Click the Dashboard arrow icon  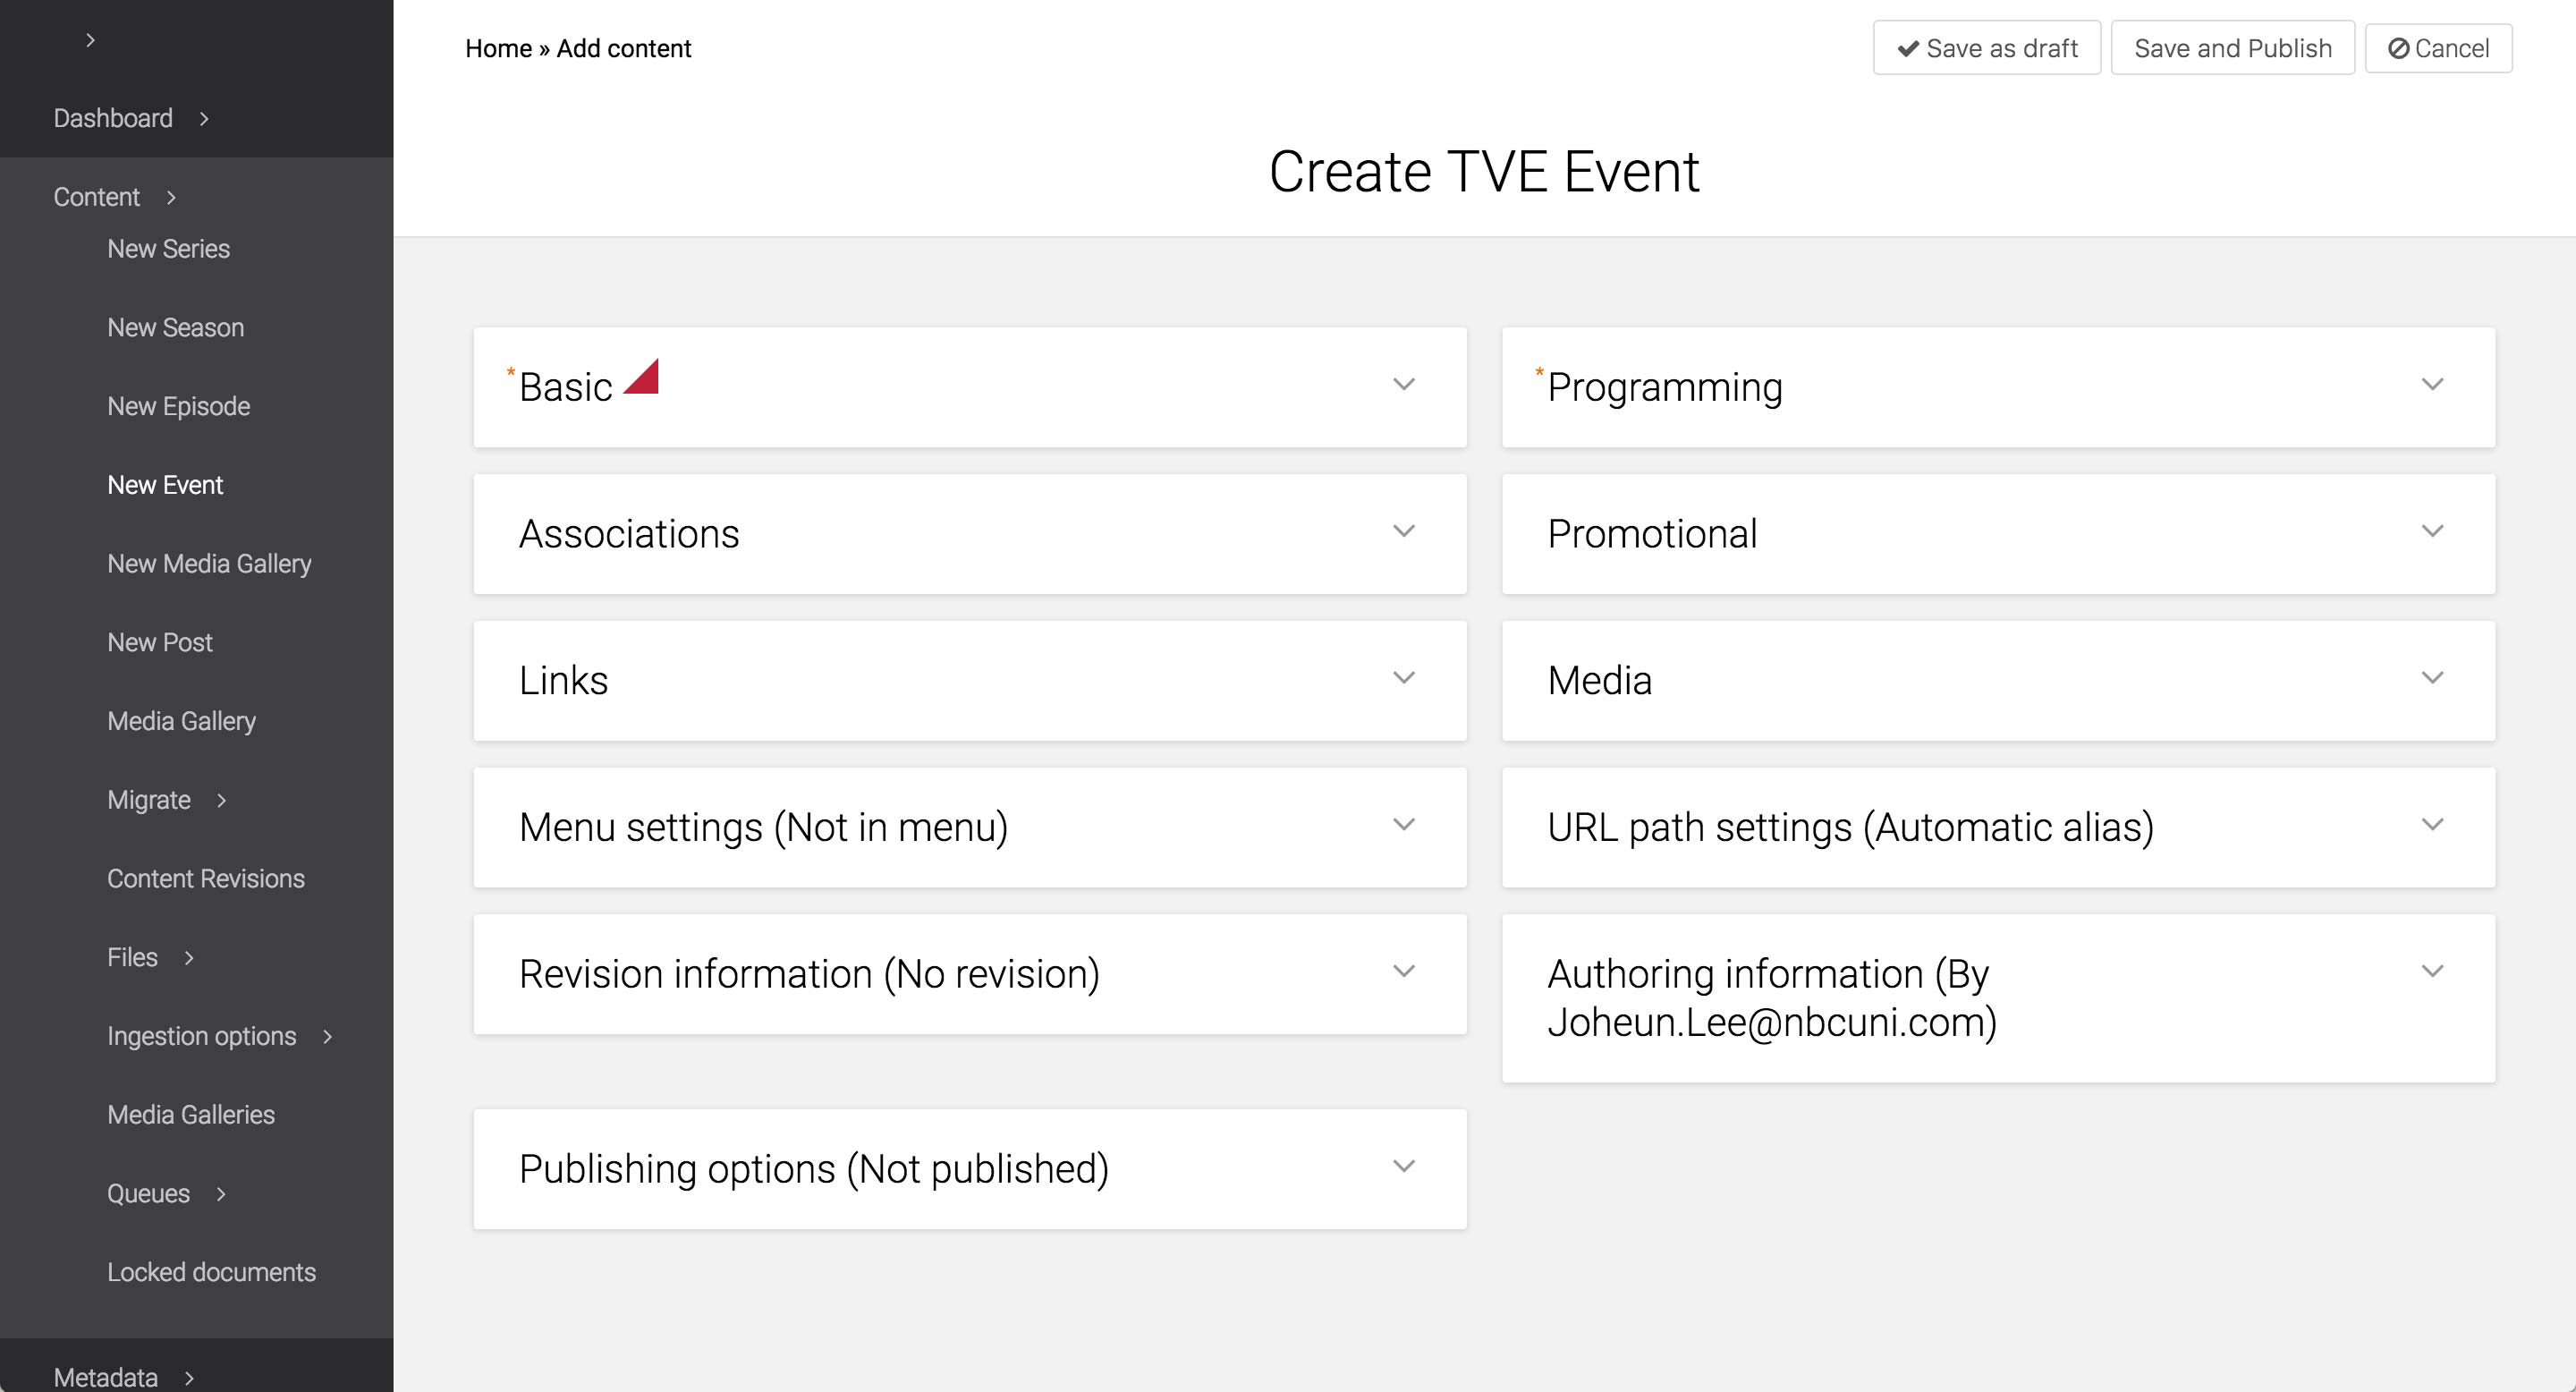pos(204,119)
